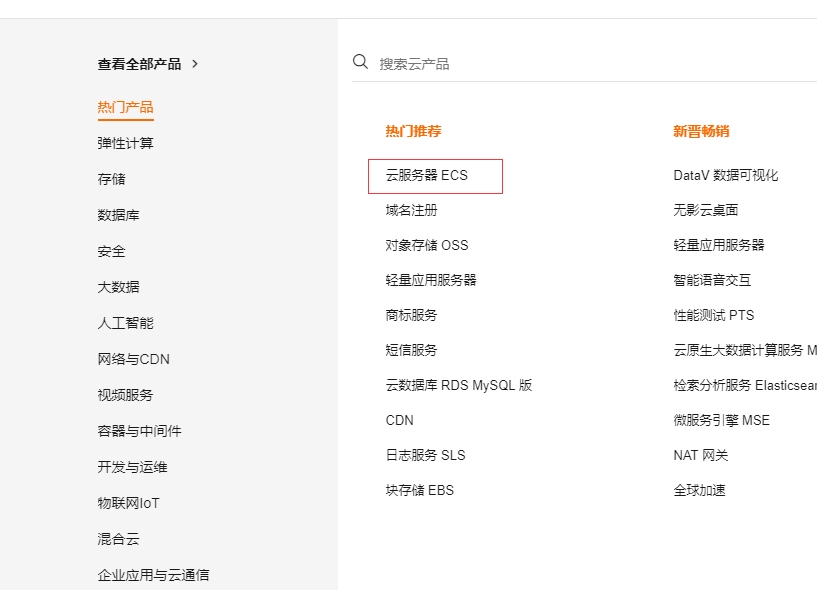The width and height of the screenshot is (817, 590).
Task: Open 日志服务 SLS link
Action: [425, 455]
